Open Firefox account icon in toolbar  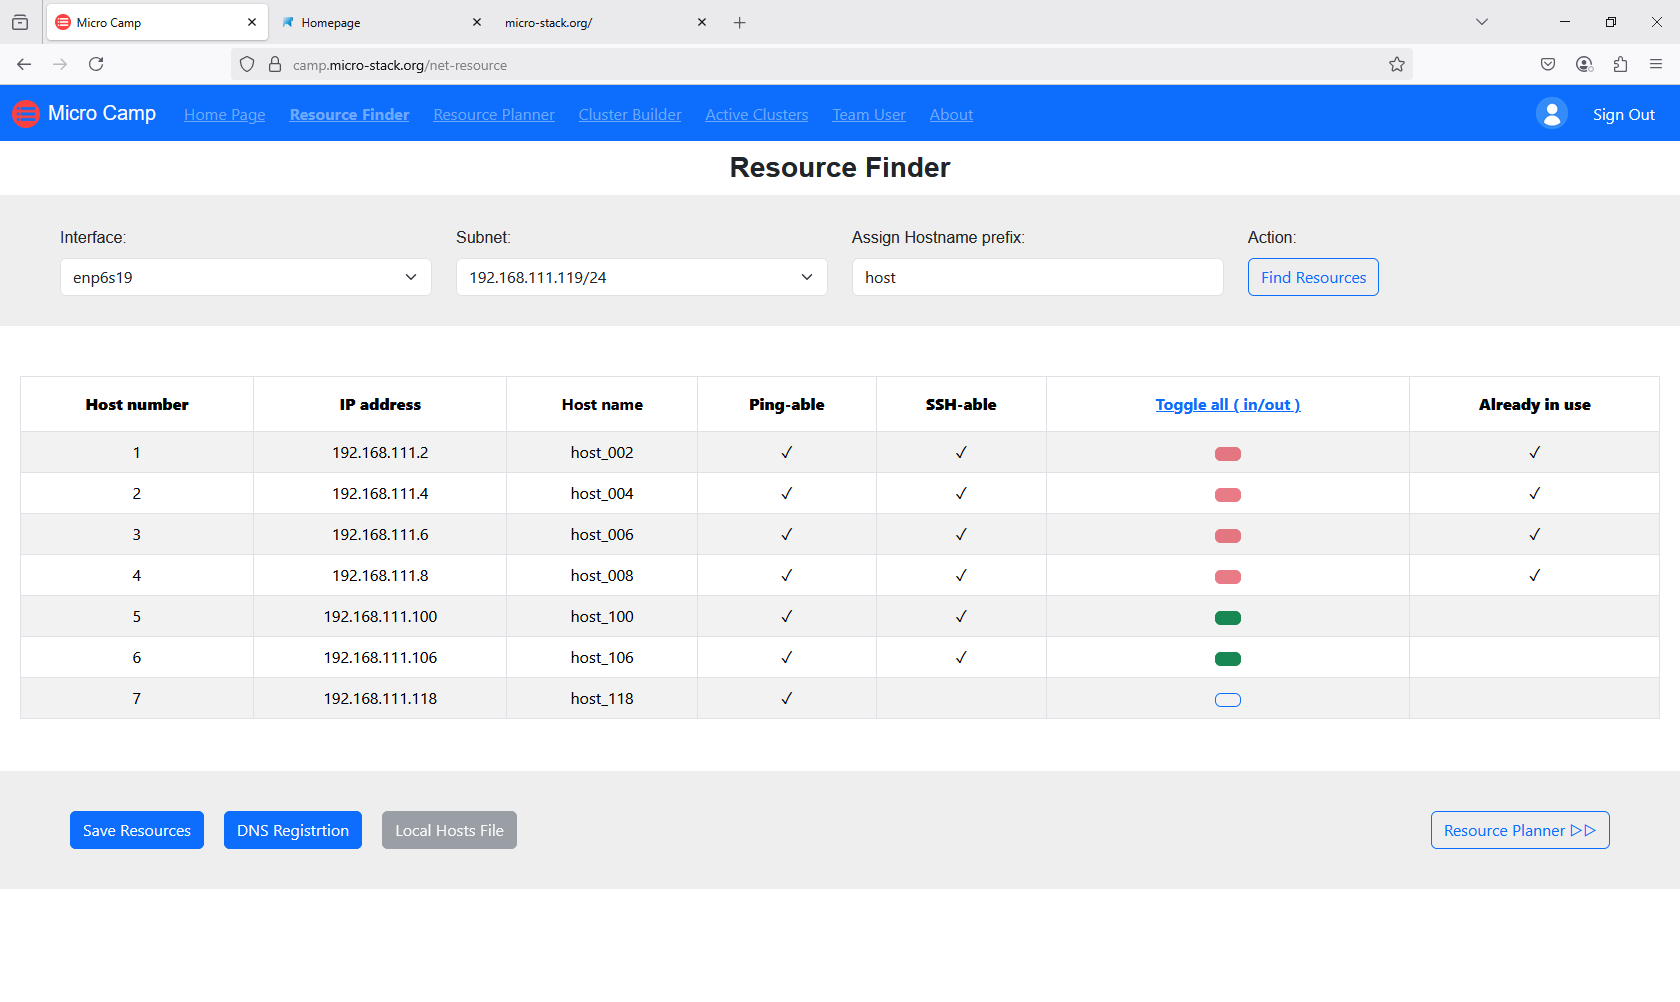(x=1584, y=64)
